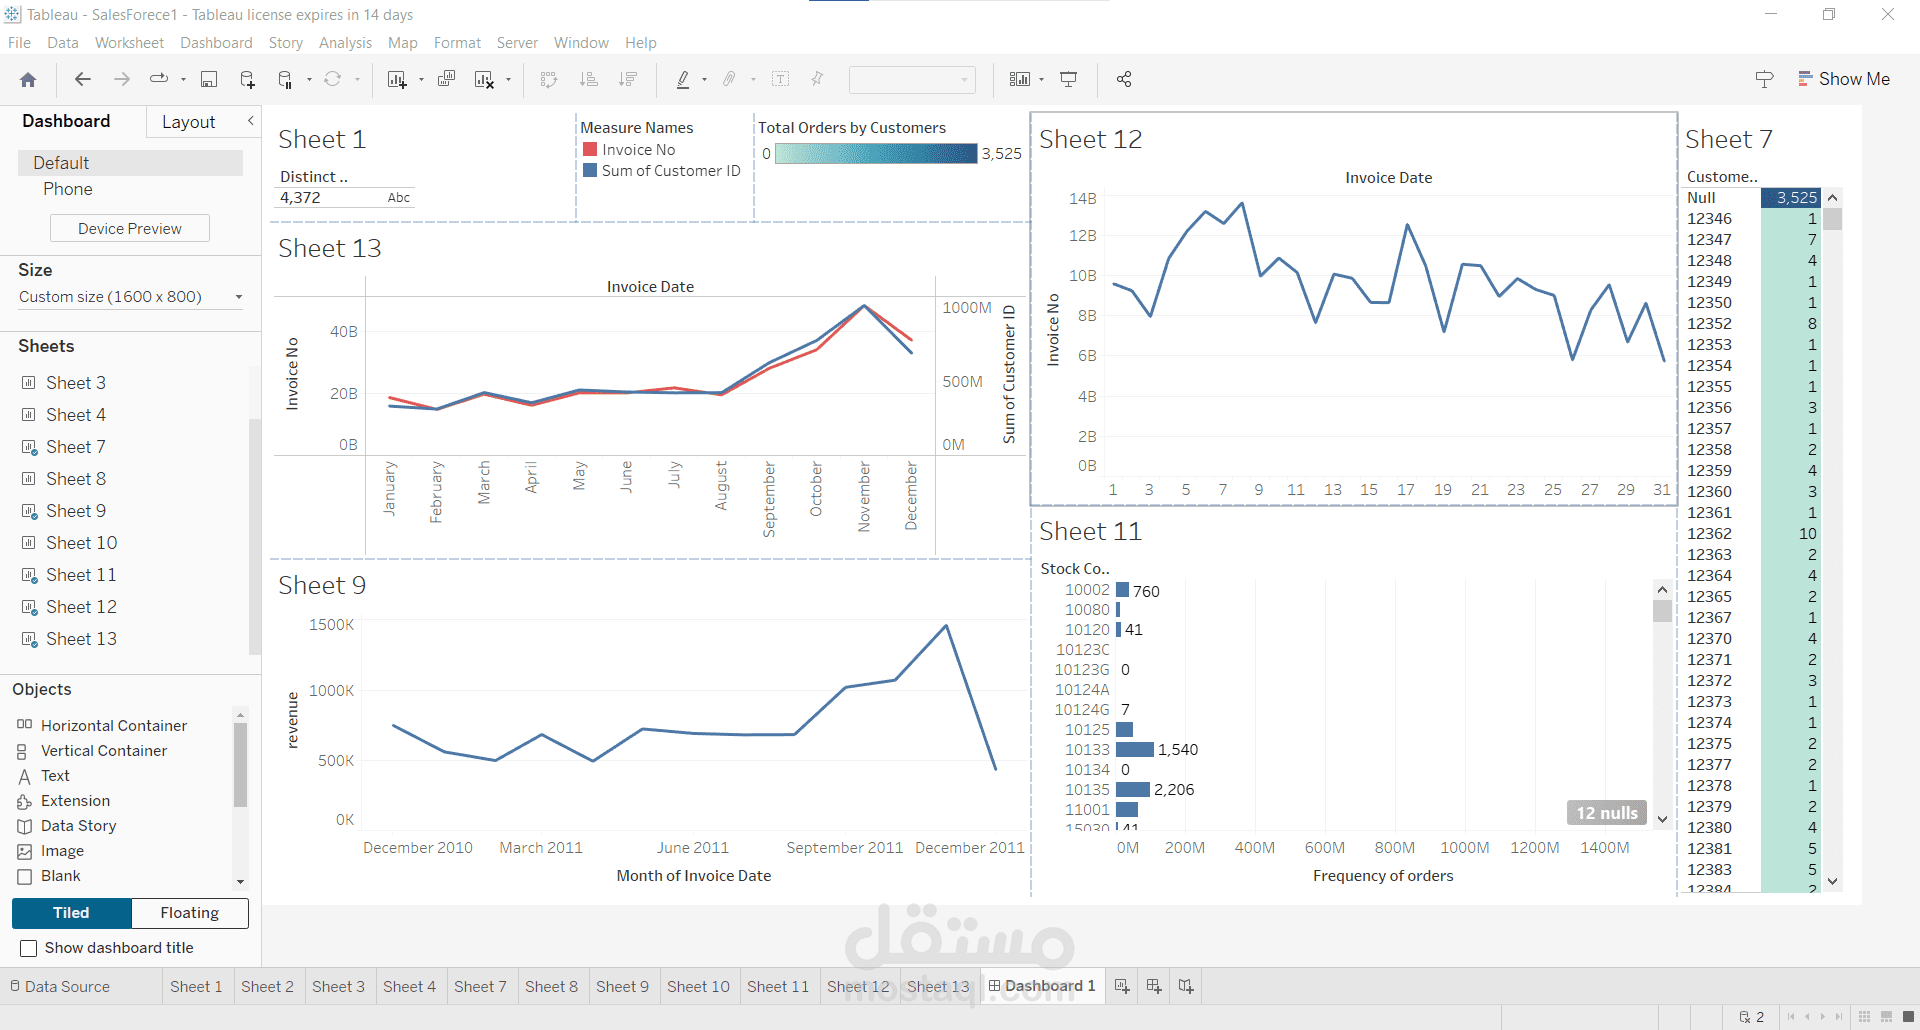The image size is (1920, 1030).
Task: Open the Analysis menu
Action: coord(345,43)
